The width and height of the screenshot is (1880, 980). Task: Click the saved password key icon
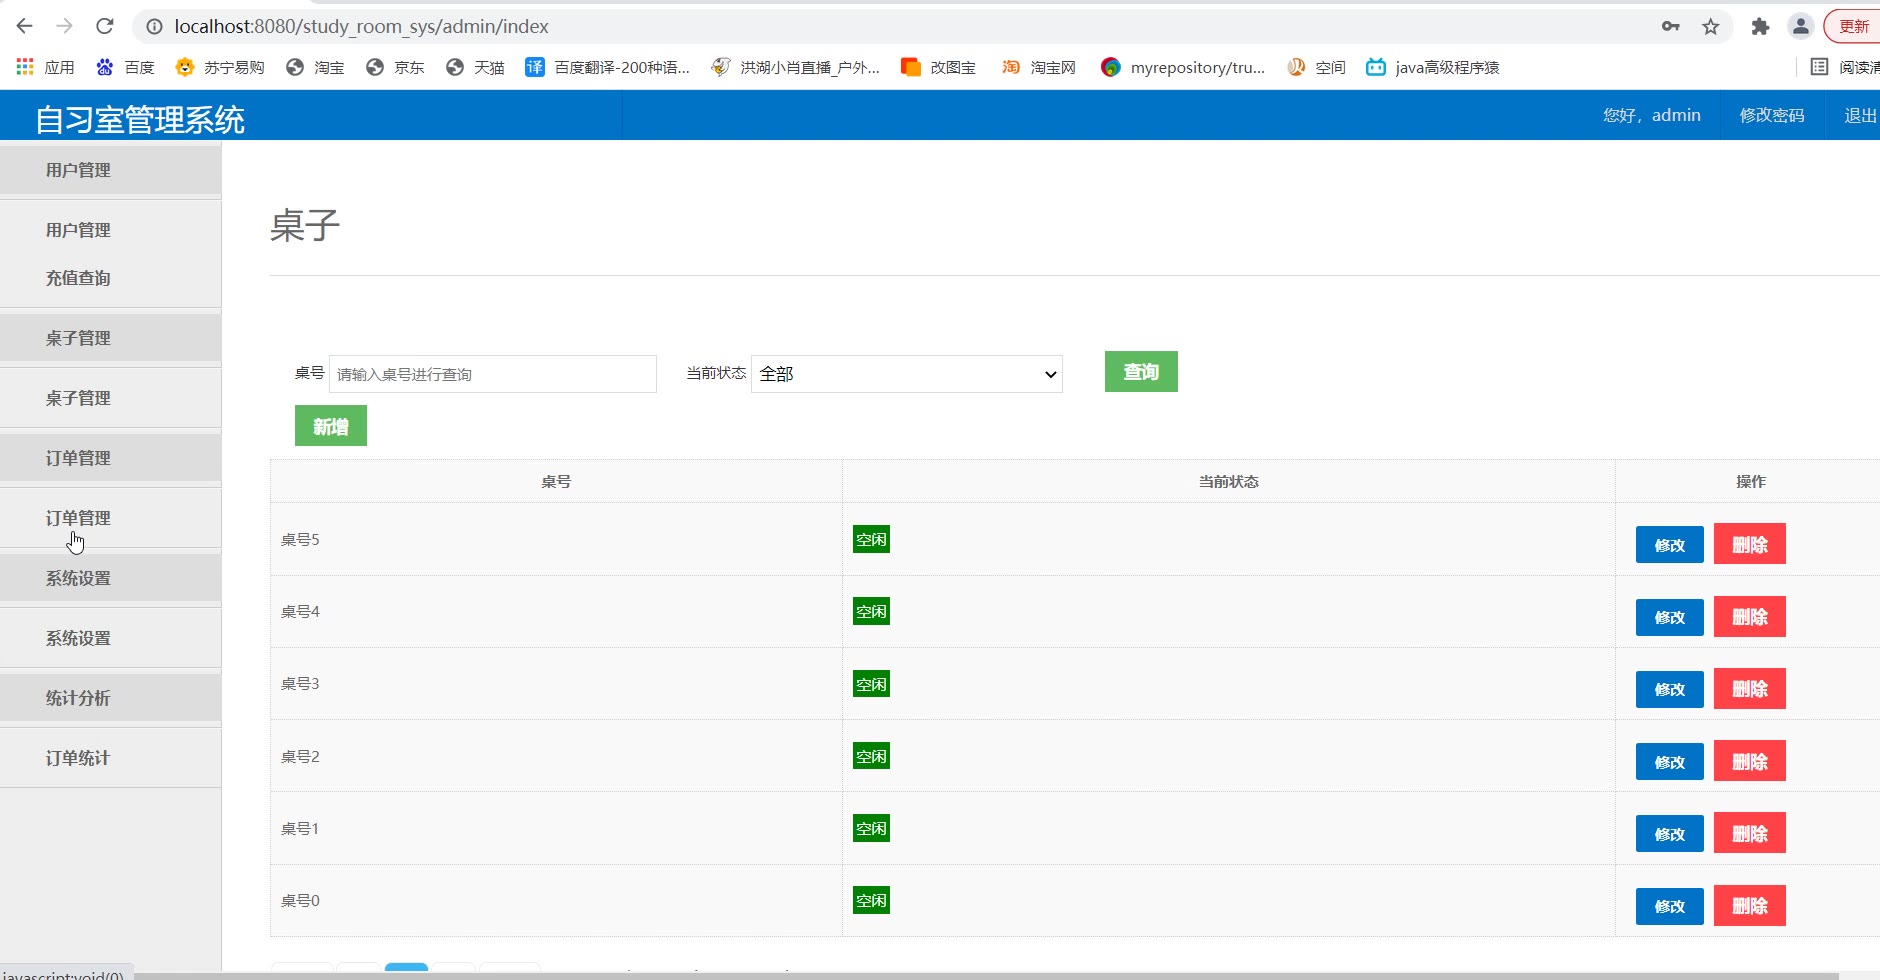[1670, 27]
